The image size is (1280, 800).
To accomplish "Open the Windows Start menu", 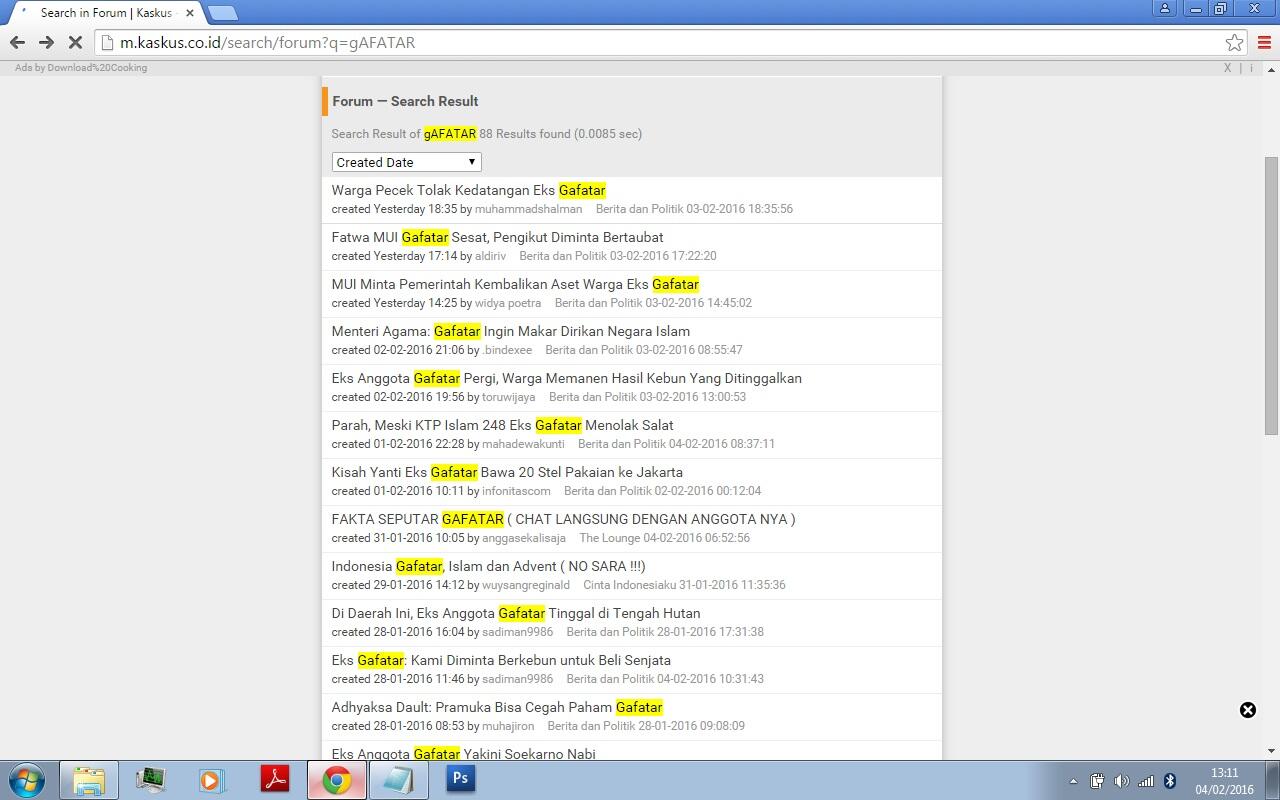I will coord(27,780).
